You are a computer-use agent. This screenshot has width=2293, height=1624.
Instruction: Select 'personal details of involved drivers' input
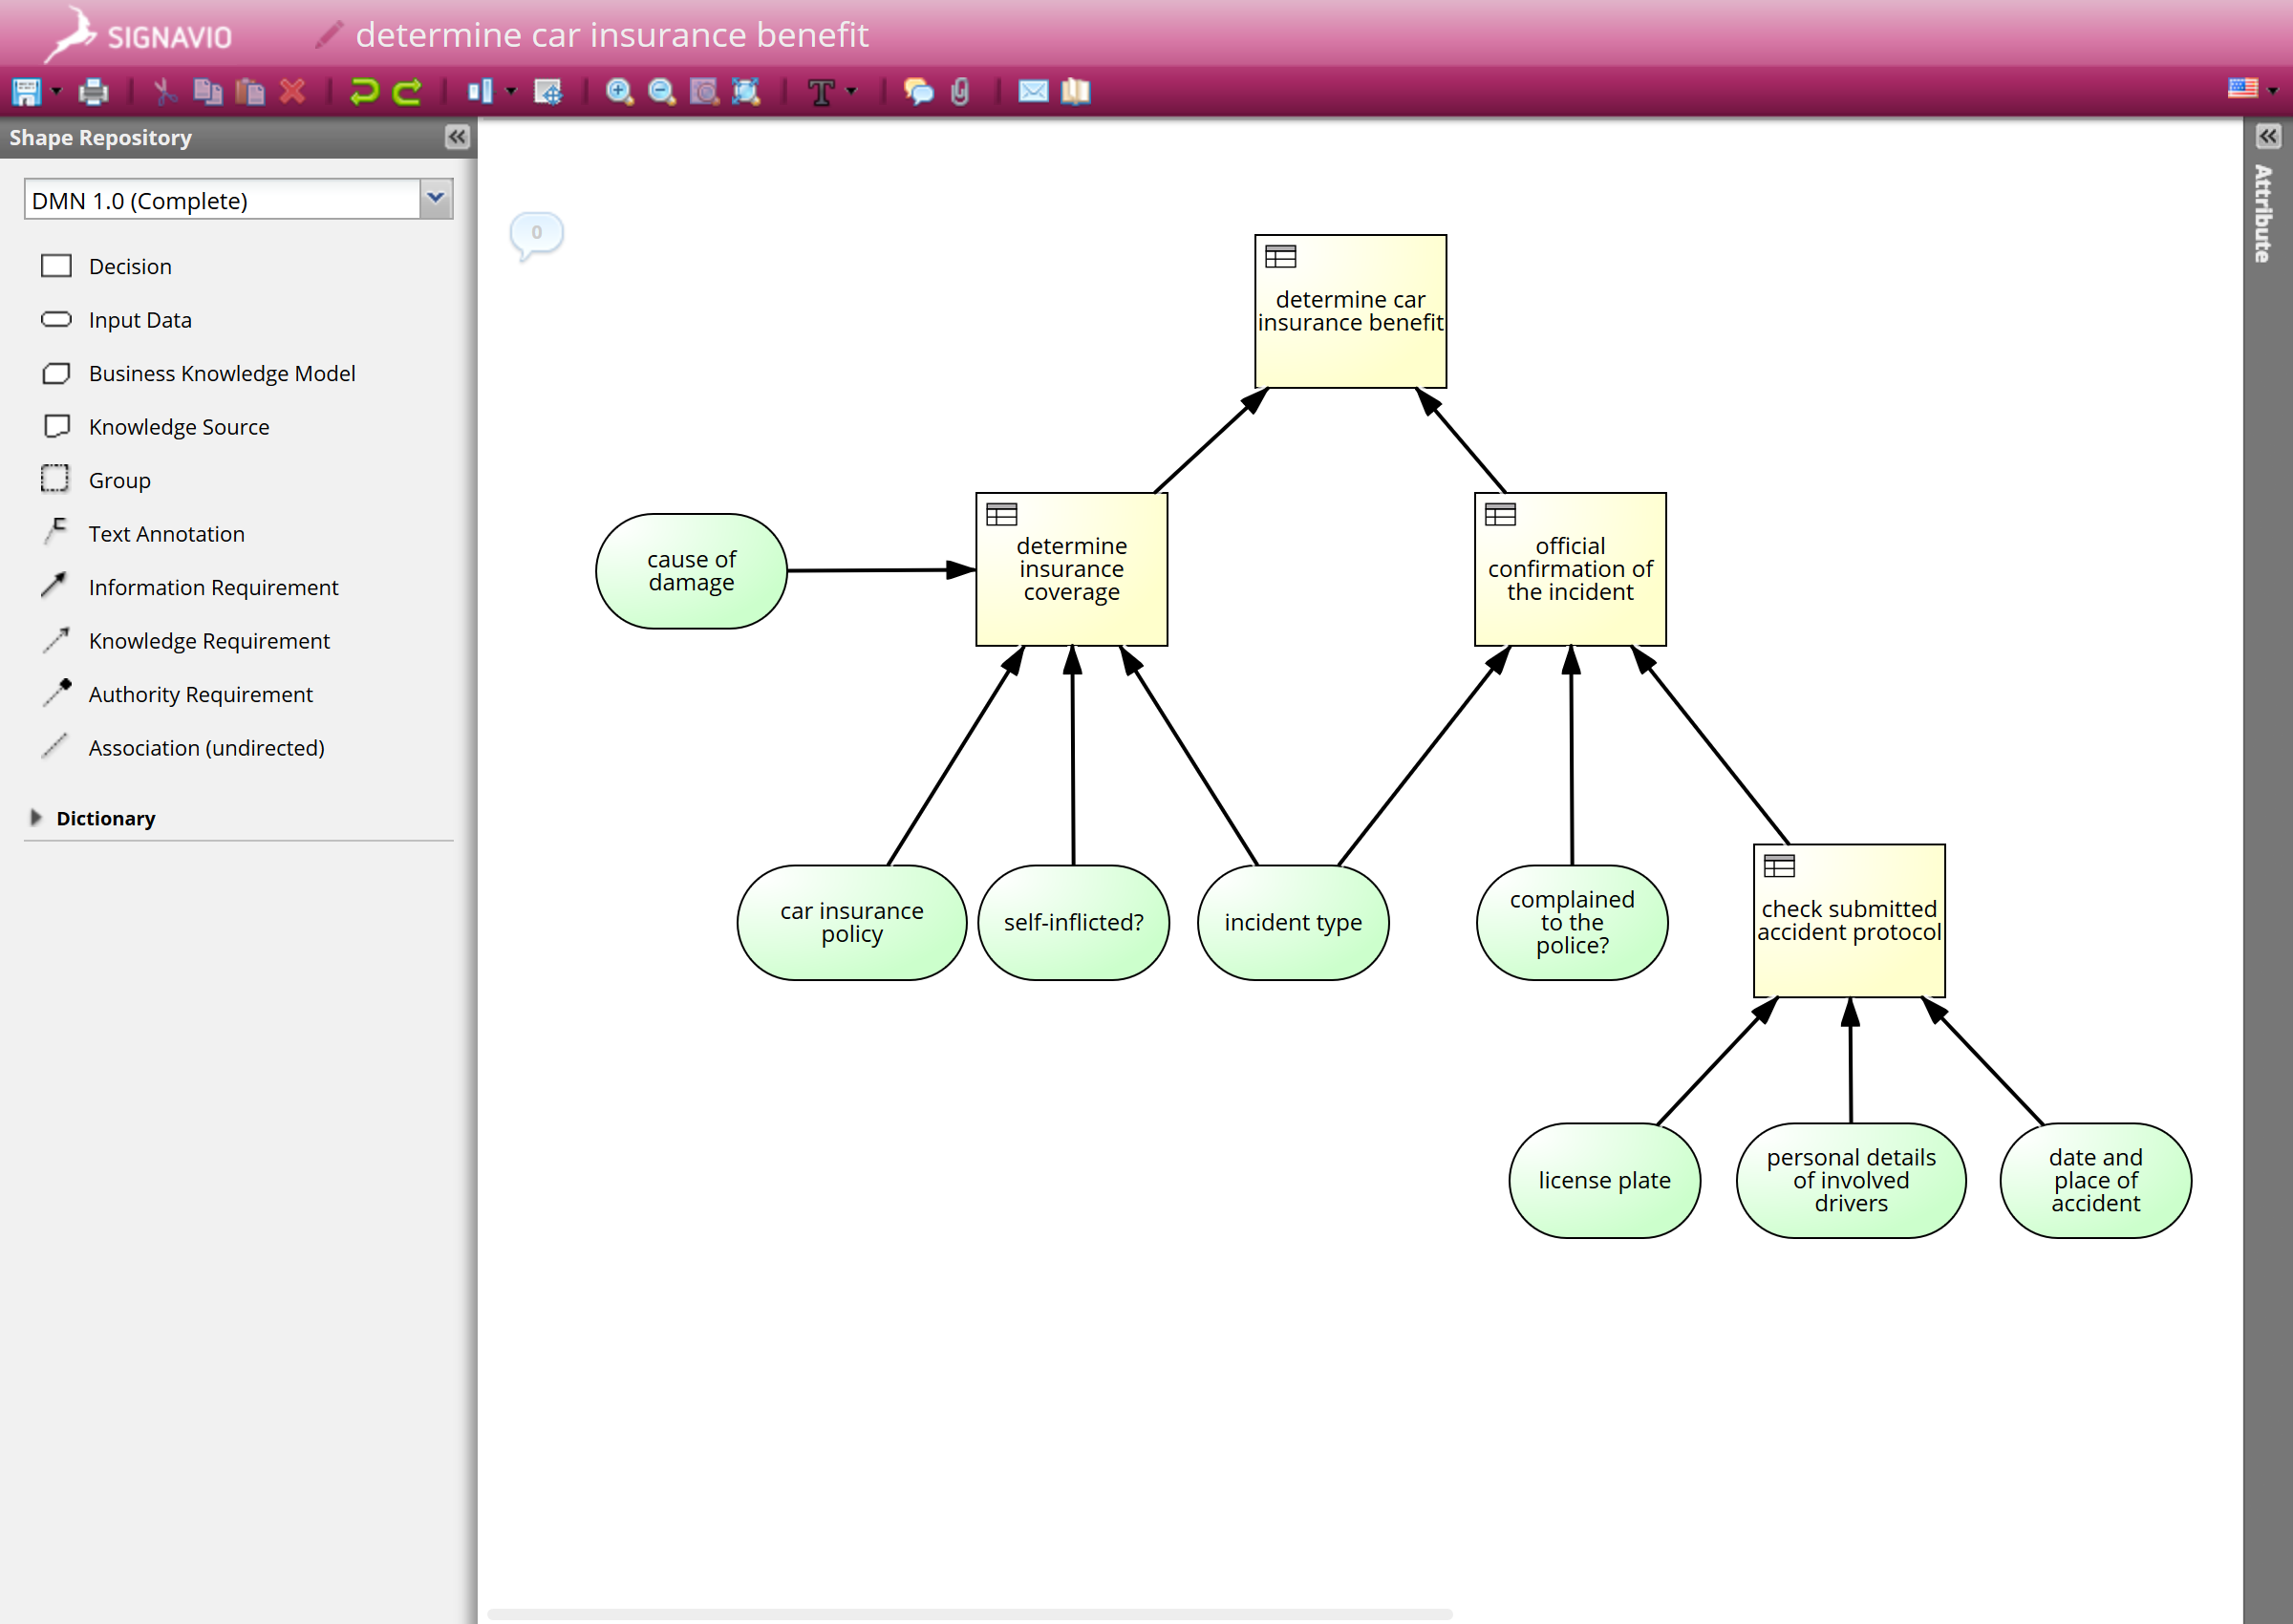[1851, 1181]
